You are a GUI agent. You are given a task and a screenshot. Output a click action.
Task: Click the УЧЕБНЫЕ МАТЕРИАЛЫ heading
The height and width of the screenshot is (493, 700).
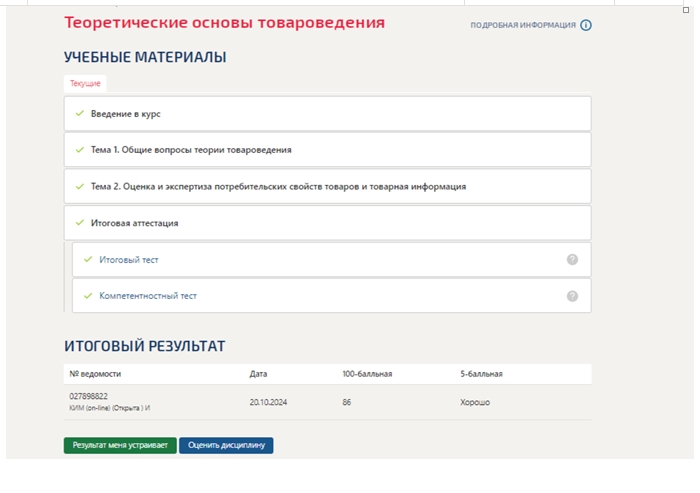(x=145, y=57)
